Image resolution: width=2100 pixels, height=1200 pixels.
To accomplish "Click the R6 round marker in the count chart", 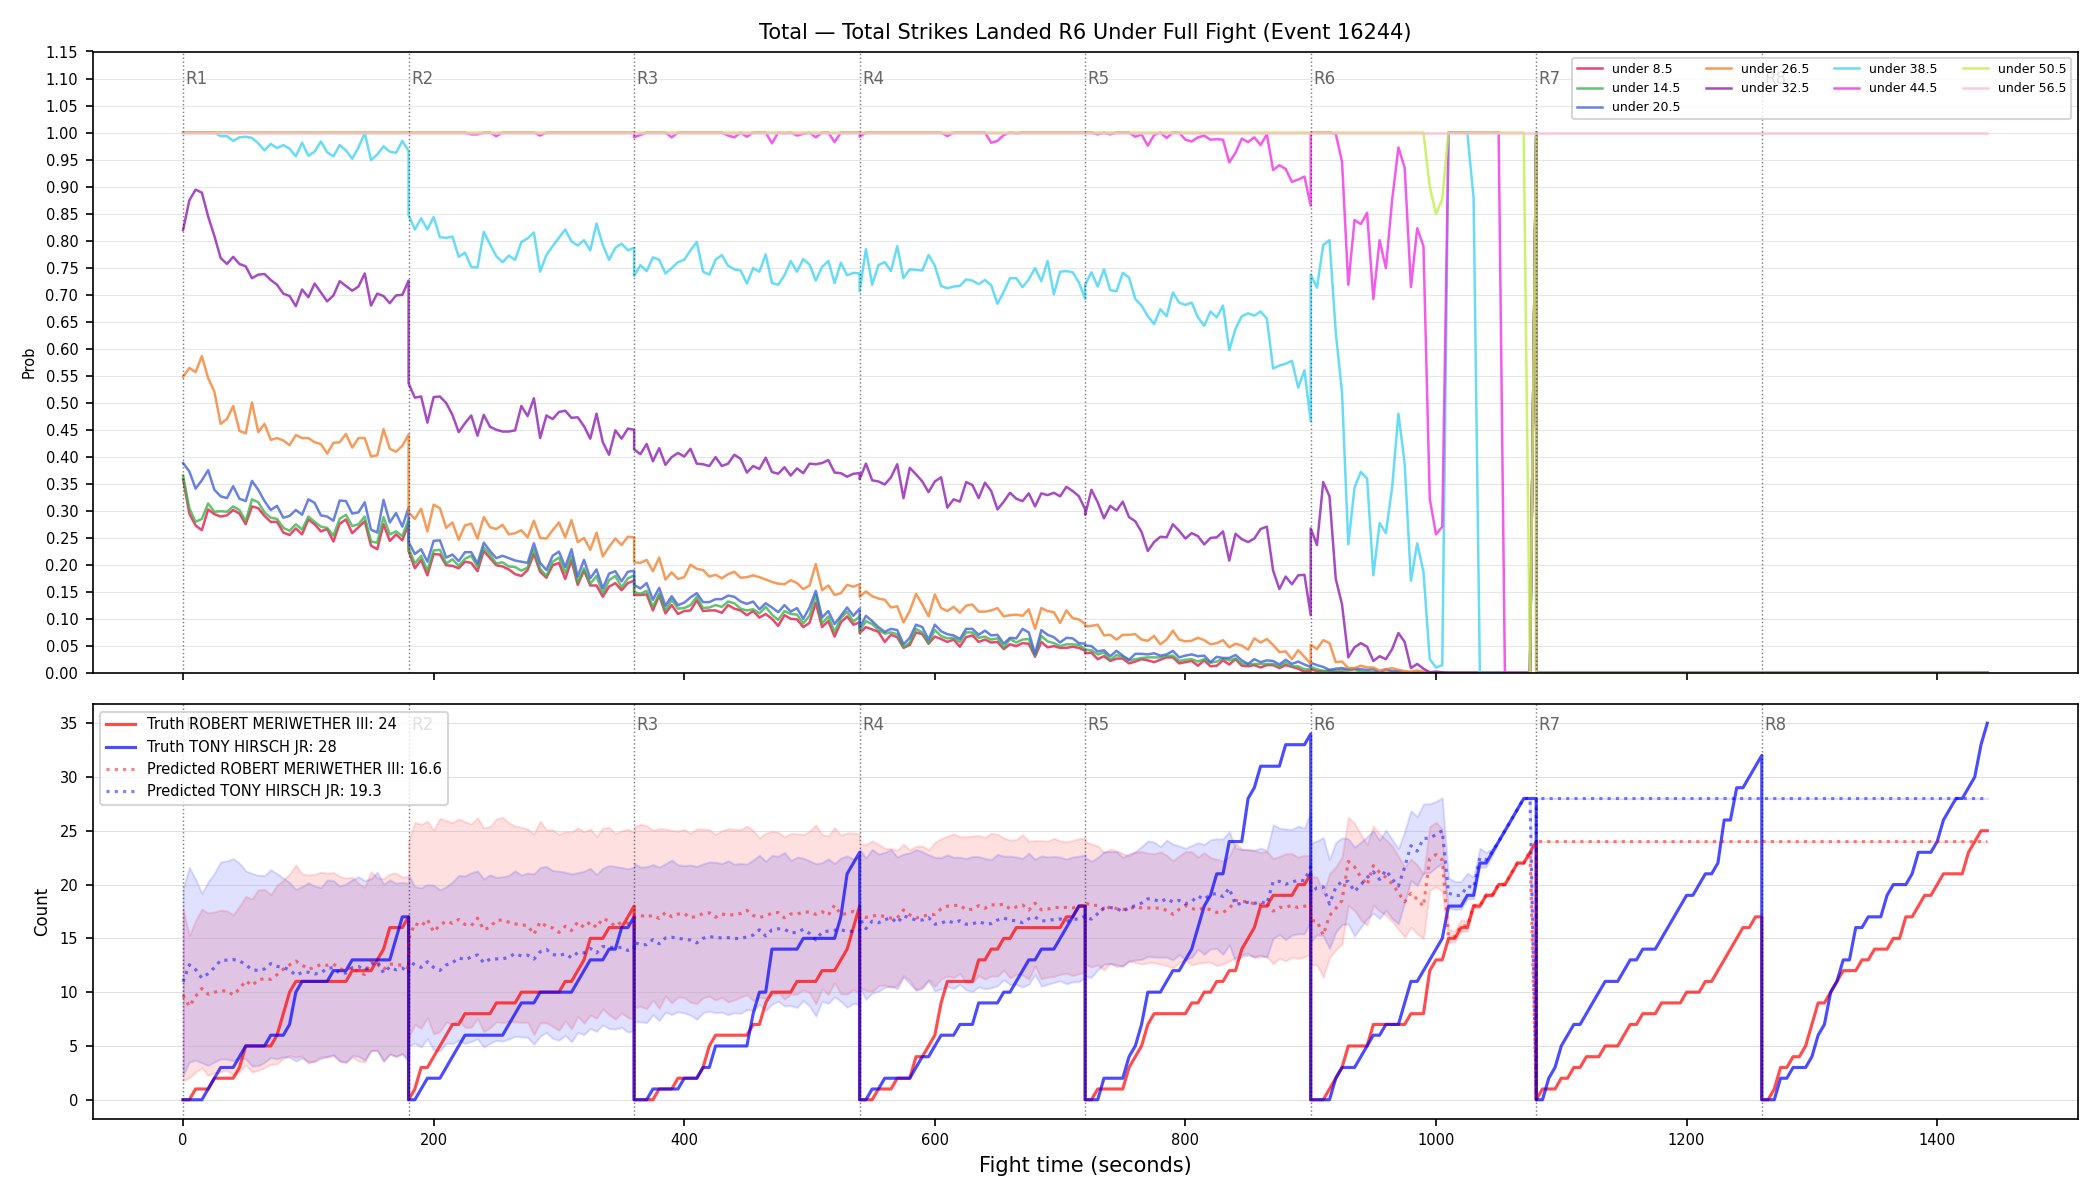I will [1324, 724].
